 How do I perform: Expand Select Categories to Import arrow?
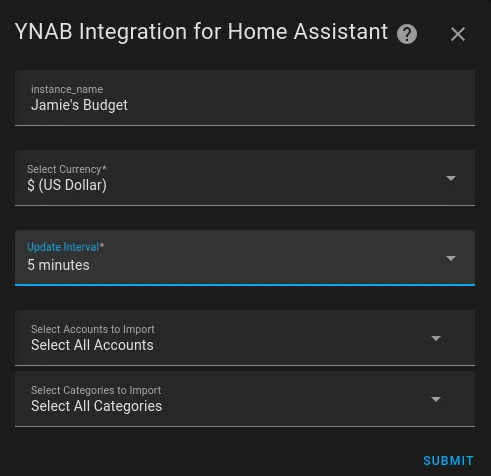tap(436, 399)
